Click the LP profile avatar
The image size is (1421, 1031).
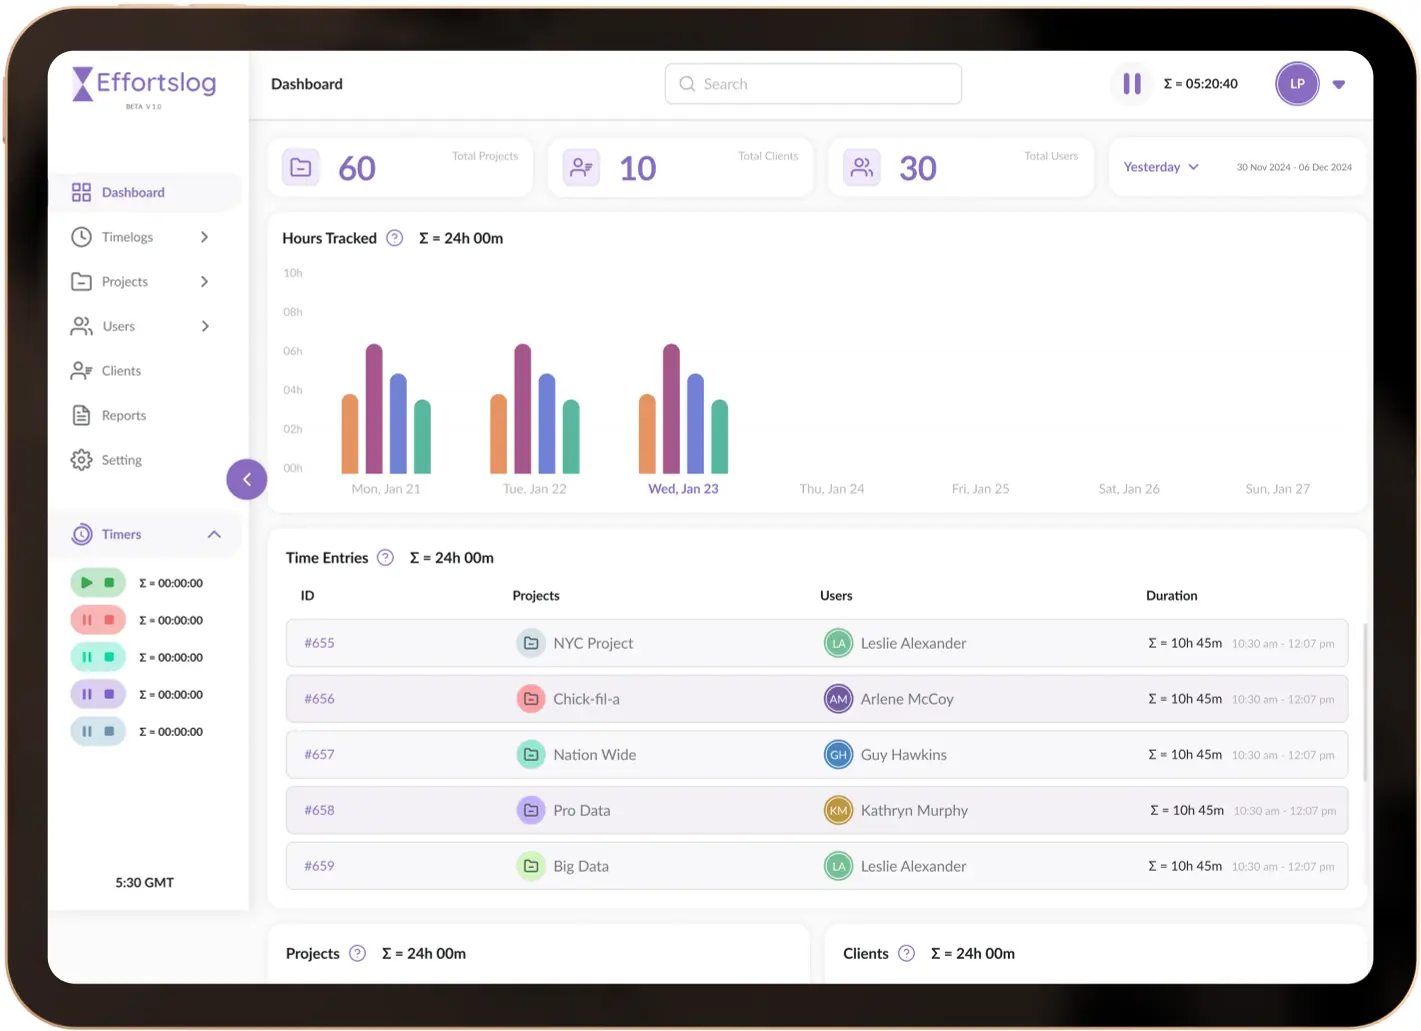(1297, 84)
